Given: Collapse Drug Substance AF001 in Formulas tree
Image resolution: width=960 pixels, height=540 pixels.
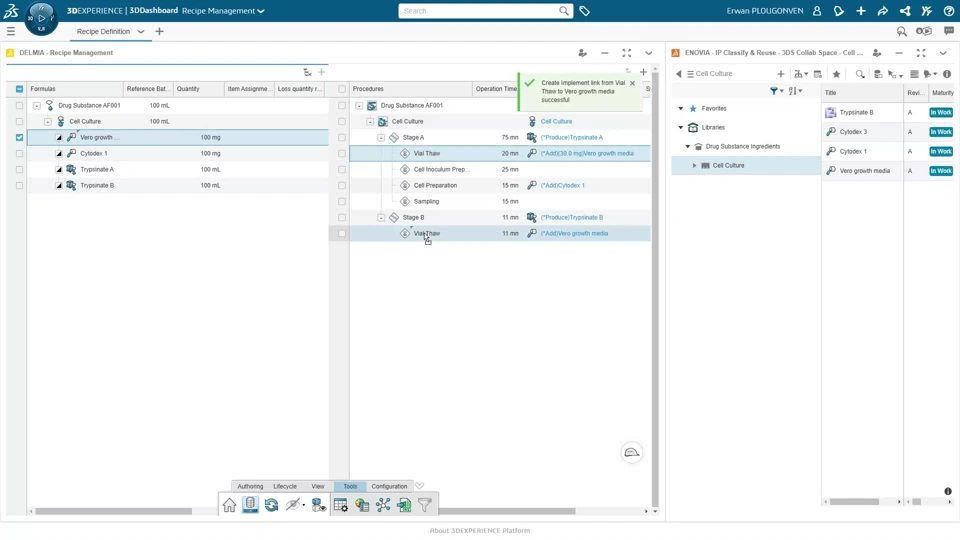Looking at the screenshot, I should pos(37,105).
